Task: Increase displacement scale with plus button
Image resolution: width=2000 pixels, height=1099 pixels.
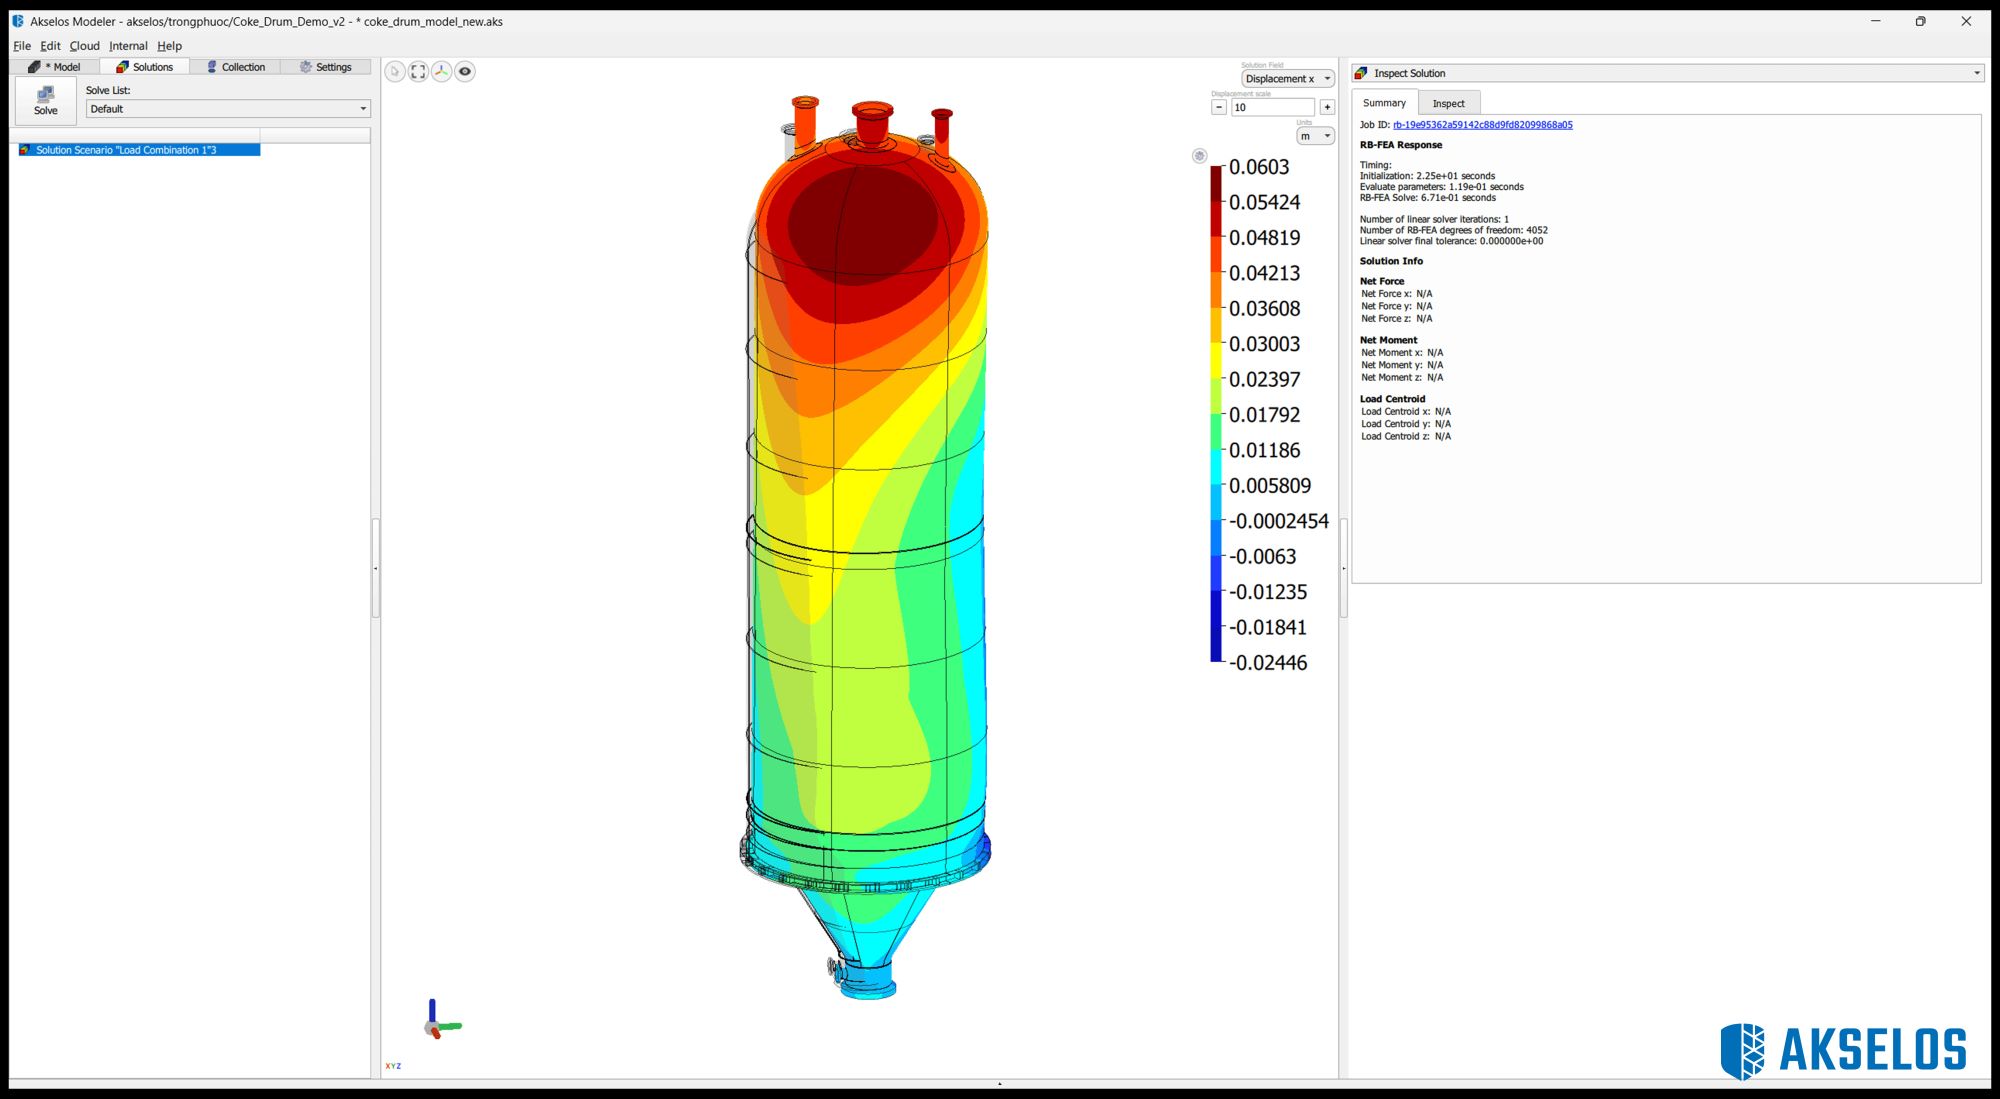Action: coord(1327,106)
